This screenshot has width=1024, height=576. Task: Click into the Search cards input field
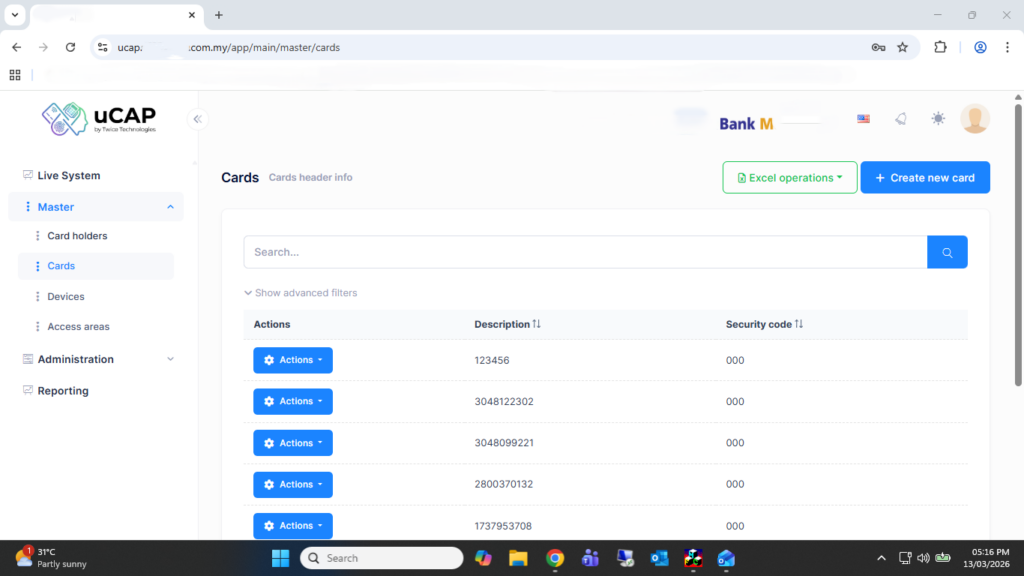coord(585,252)
